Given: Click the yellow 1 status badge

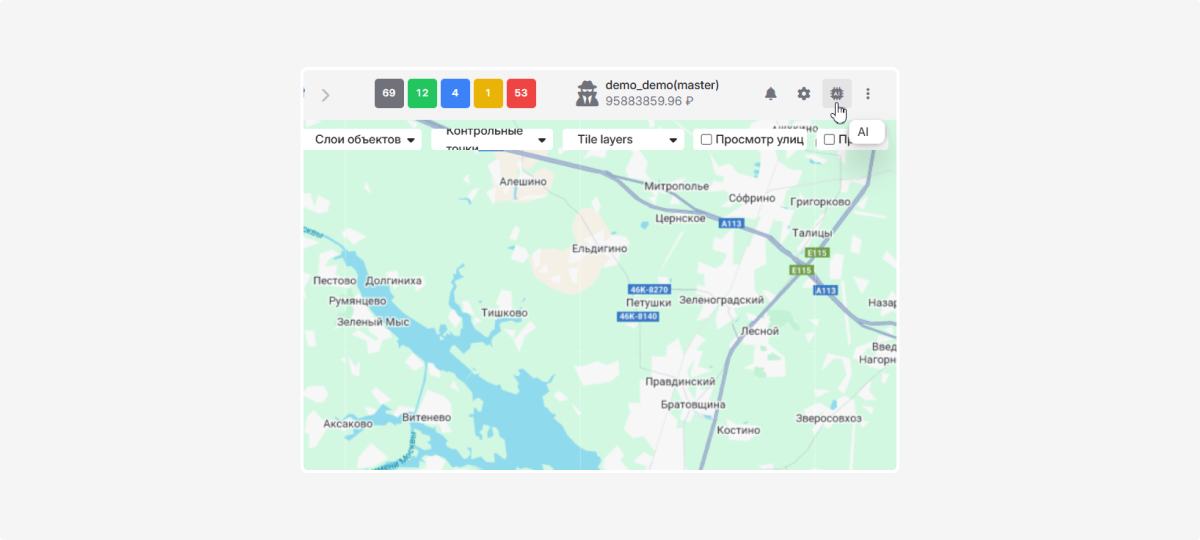Looking at the screenshot, I should (488, 93).
